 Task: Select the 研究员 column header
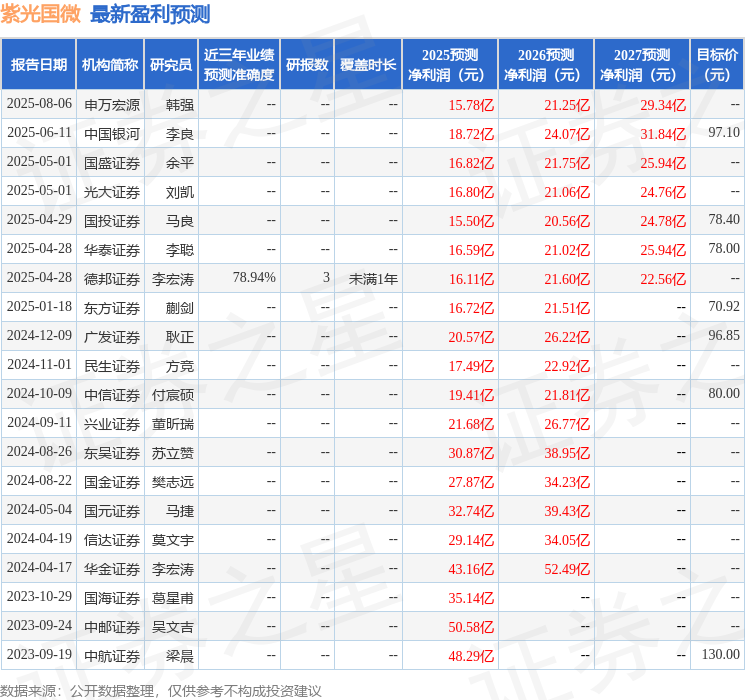point(171,65)
